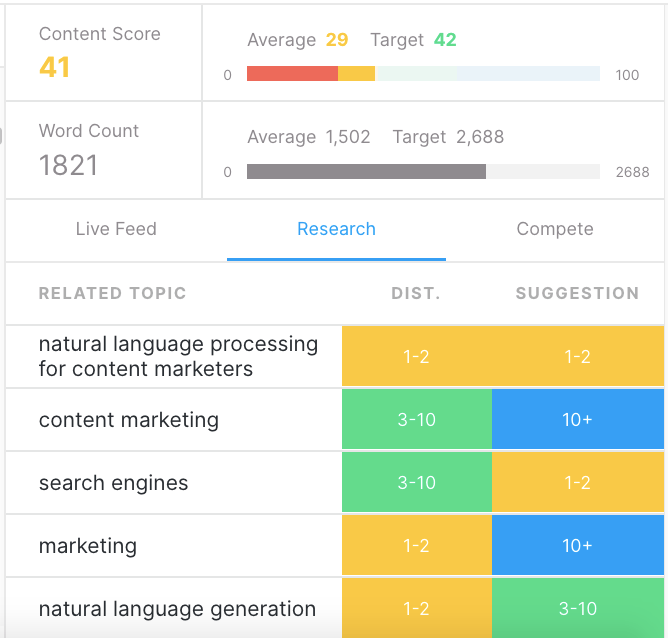
Task: Select topic 'natural language processing for content marketers'
Action: pyautogui.click(x=178, y=356)
